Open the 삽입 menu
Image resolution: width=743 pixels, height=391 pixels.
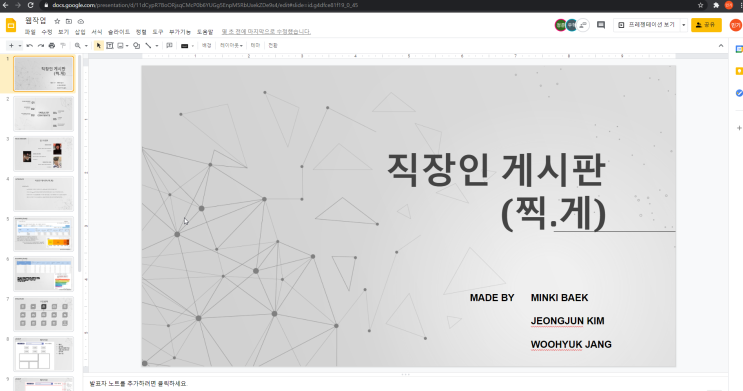click(x=80, y=32)
